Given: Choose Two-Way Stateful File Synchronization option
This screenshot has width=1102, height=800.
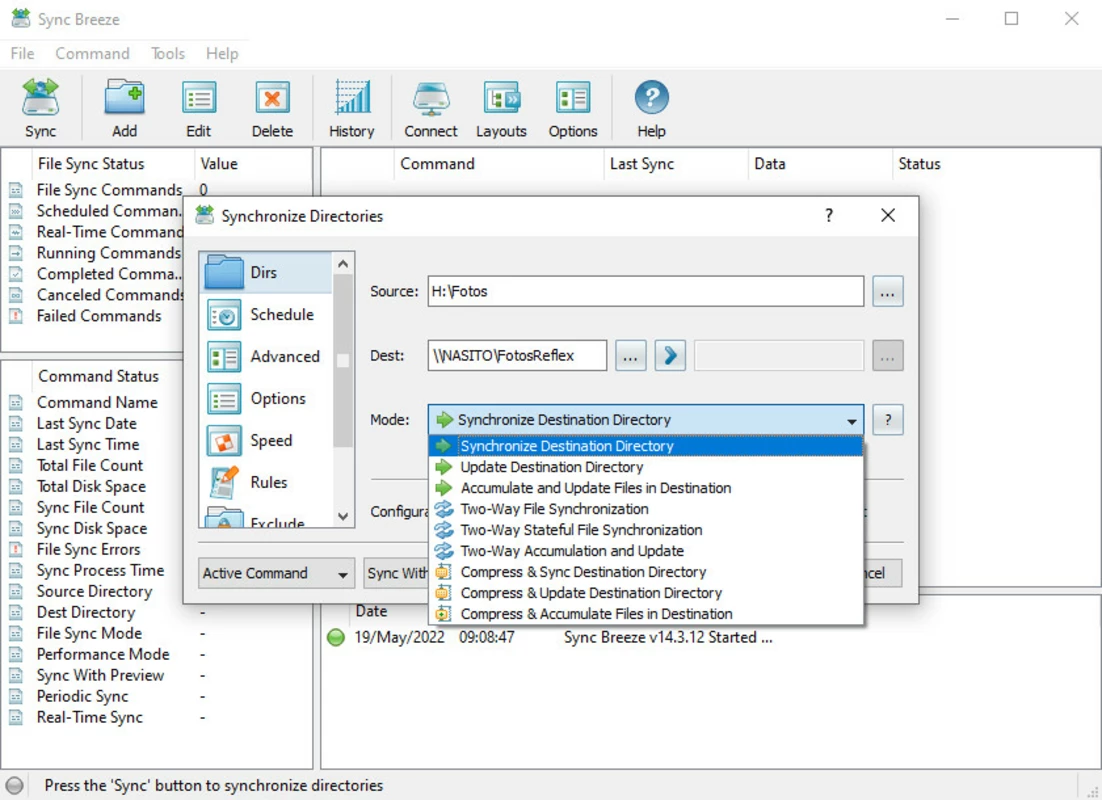Looking at the screenshot, I should (646, 530).
